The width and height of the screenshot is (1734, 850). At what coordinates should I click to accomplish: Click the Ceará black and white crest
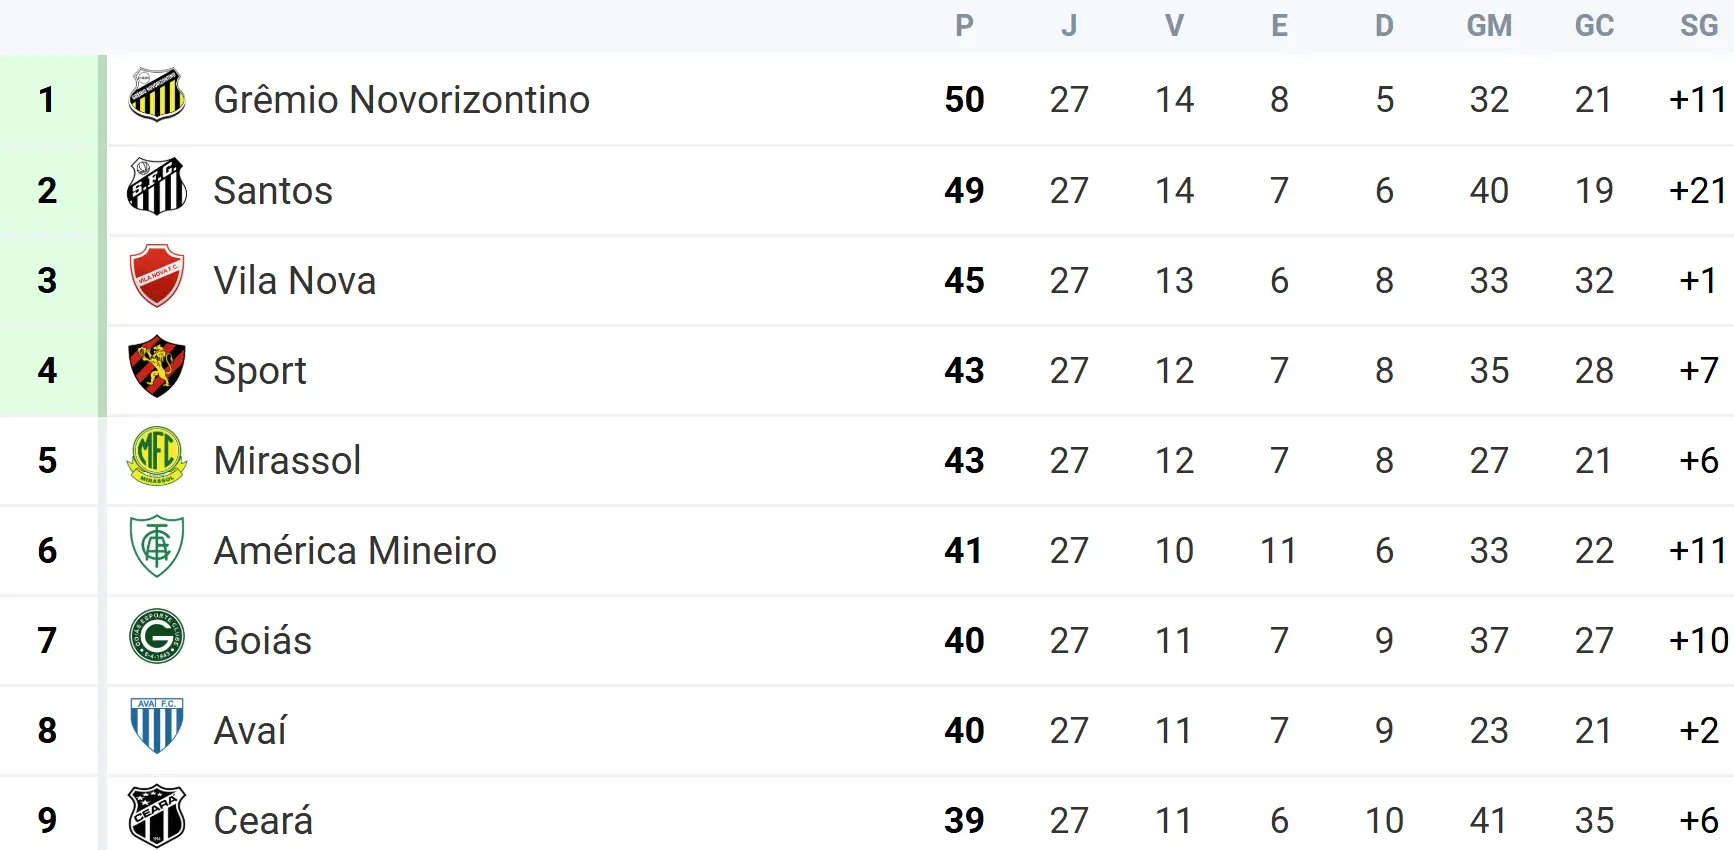pyautogui.click(x=157, y=816)
